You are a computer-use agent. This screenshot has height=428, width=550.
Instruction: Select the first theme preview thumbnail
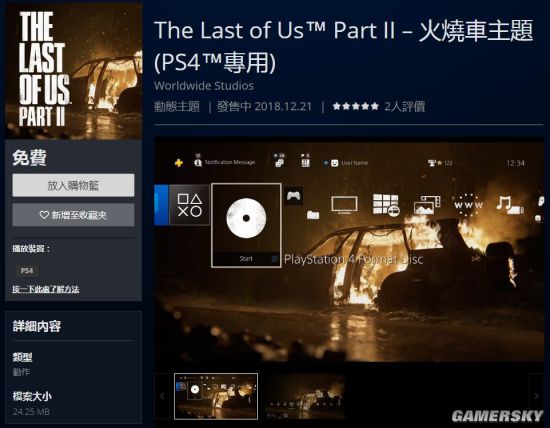point(216,396)
